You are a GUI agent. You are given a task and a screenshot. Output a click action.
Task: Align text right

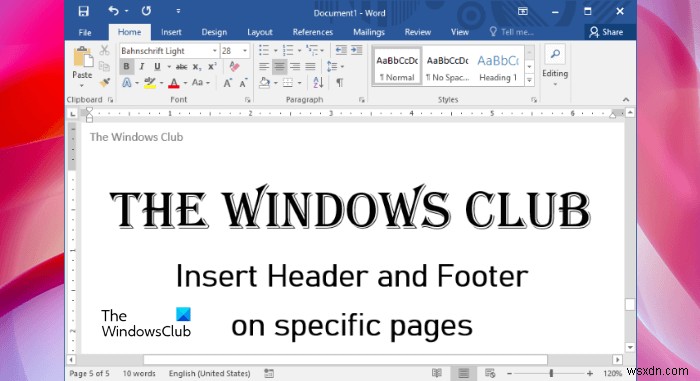(295, 67)
